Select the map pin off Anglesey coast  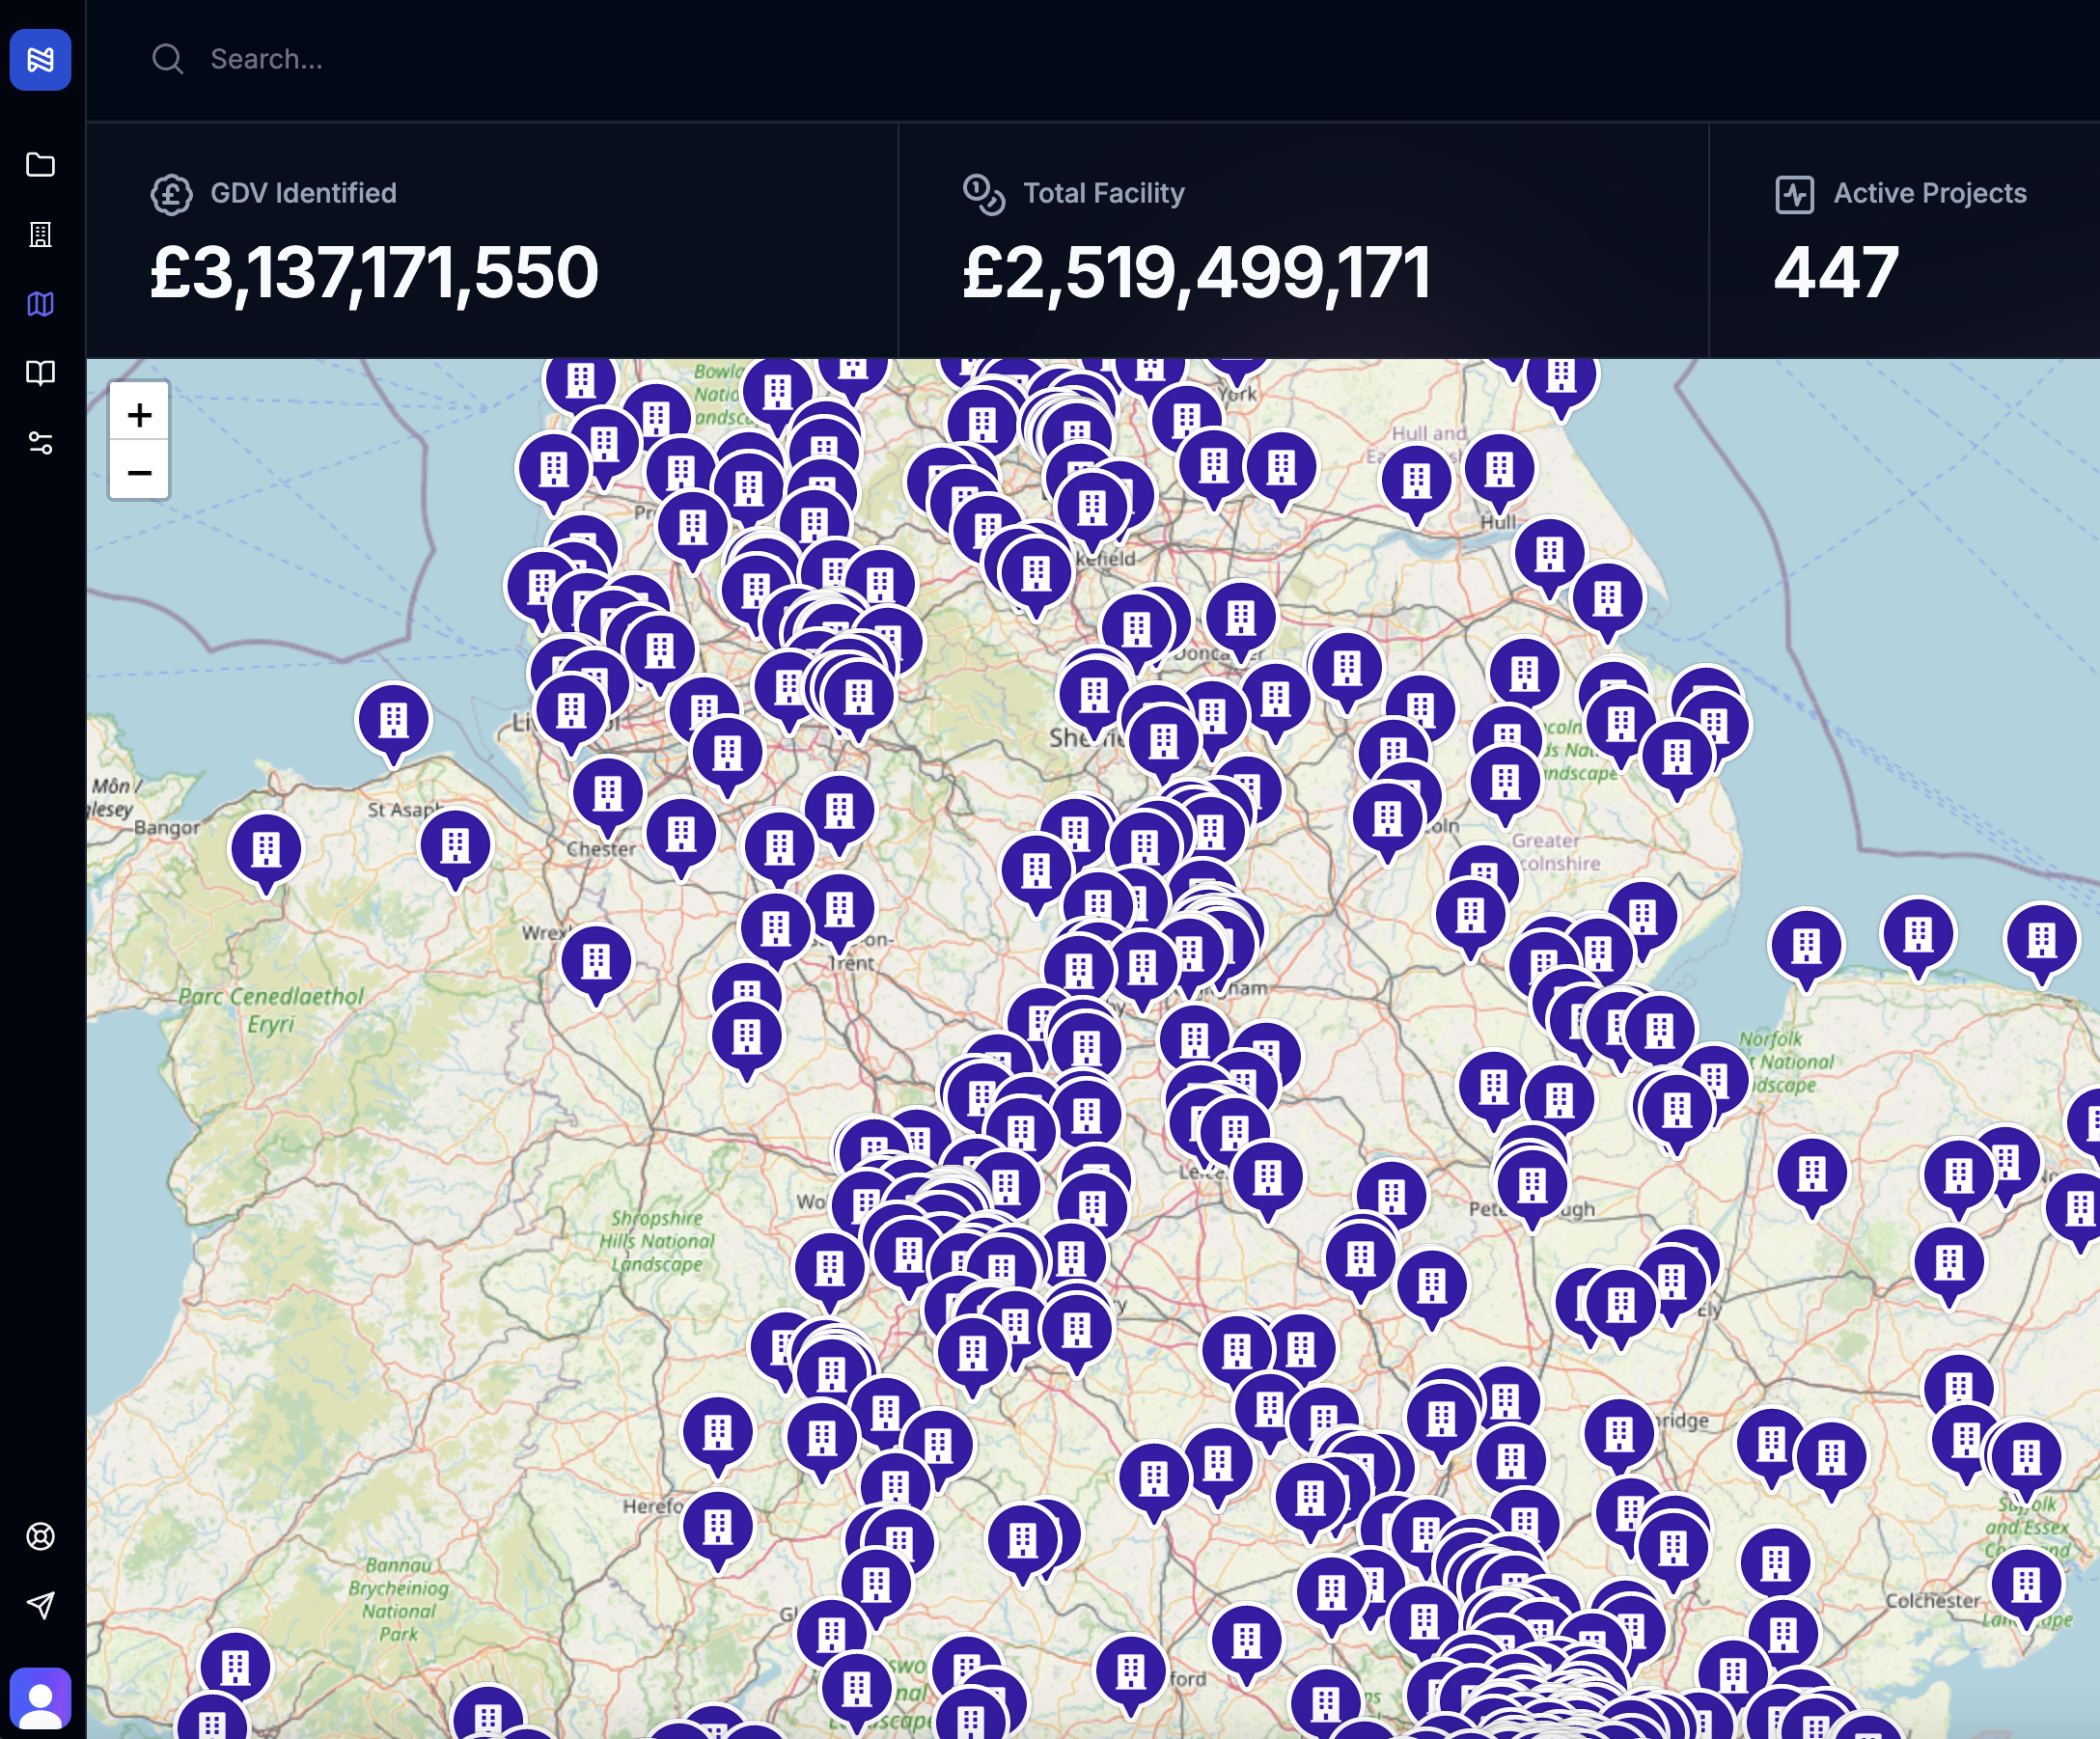click(x=394, y=722)
